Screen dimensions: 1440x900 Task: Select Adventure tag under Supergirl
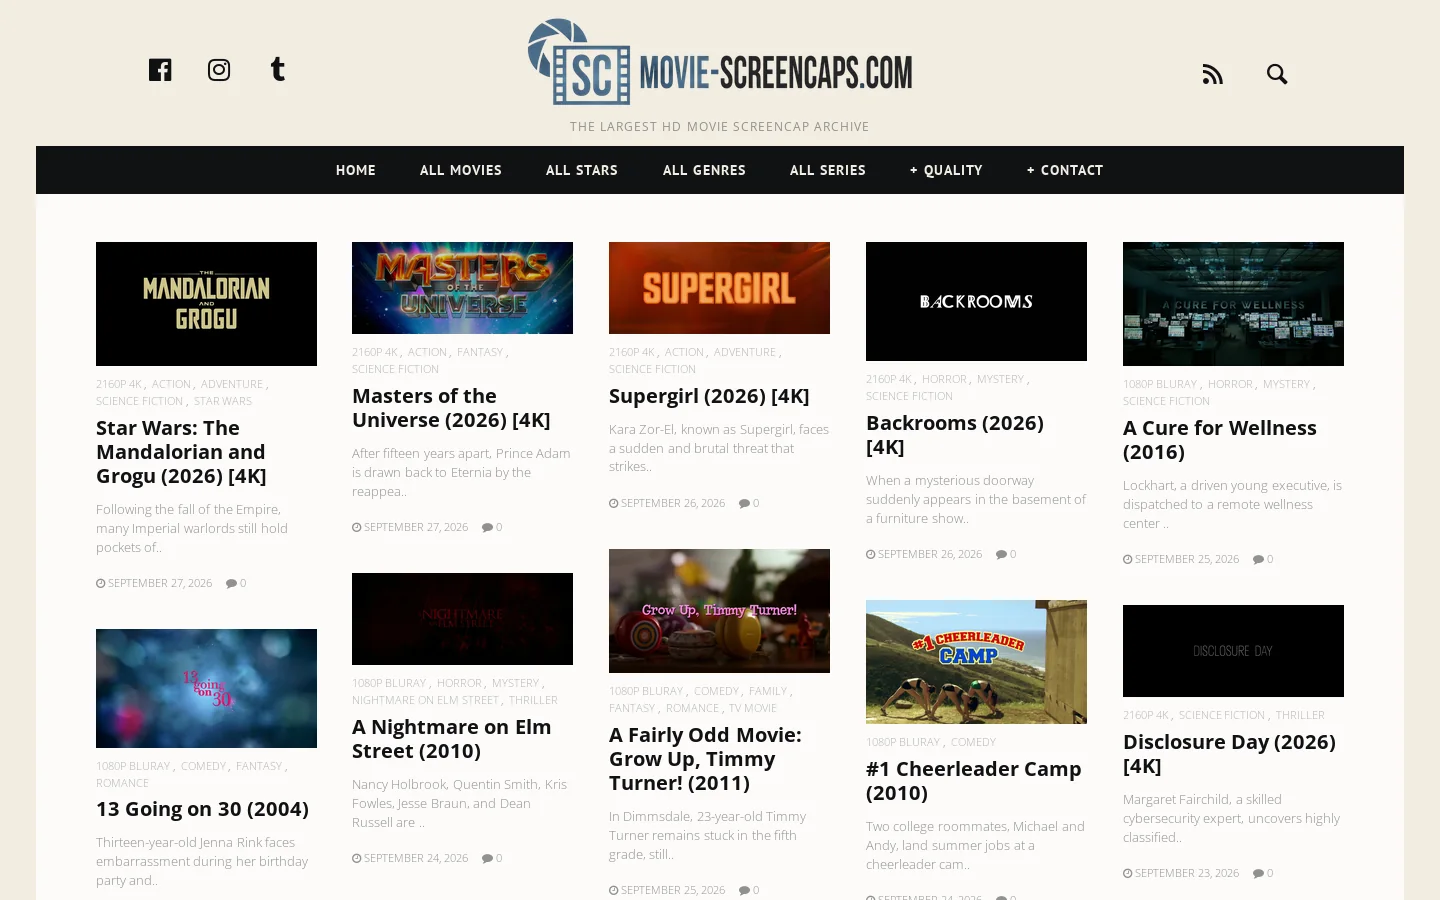click(745, 352)
